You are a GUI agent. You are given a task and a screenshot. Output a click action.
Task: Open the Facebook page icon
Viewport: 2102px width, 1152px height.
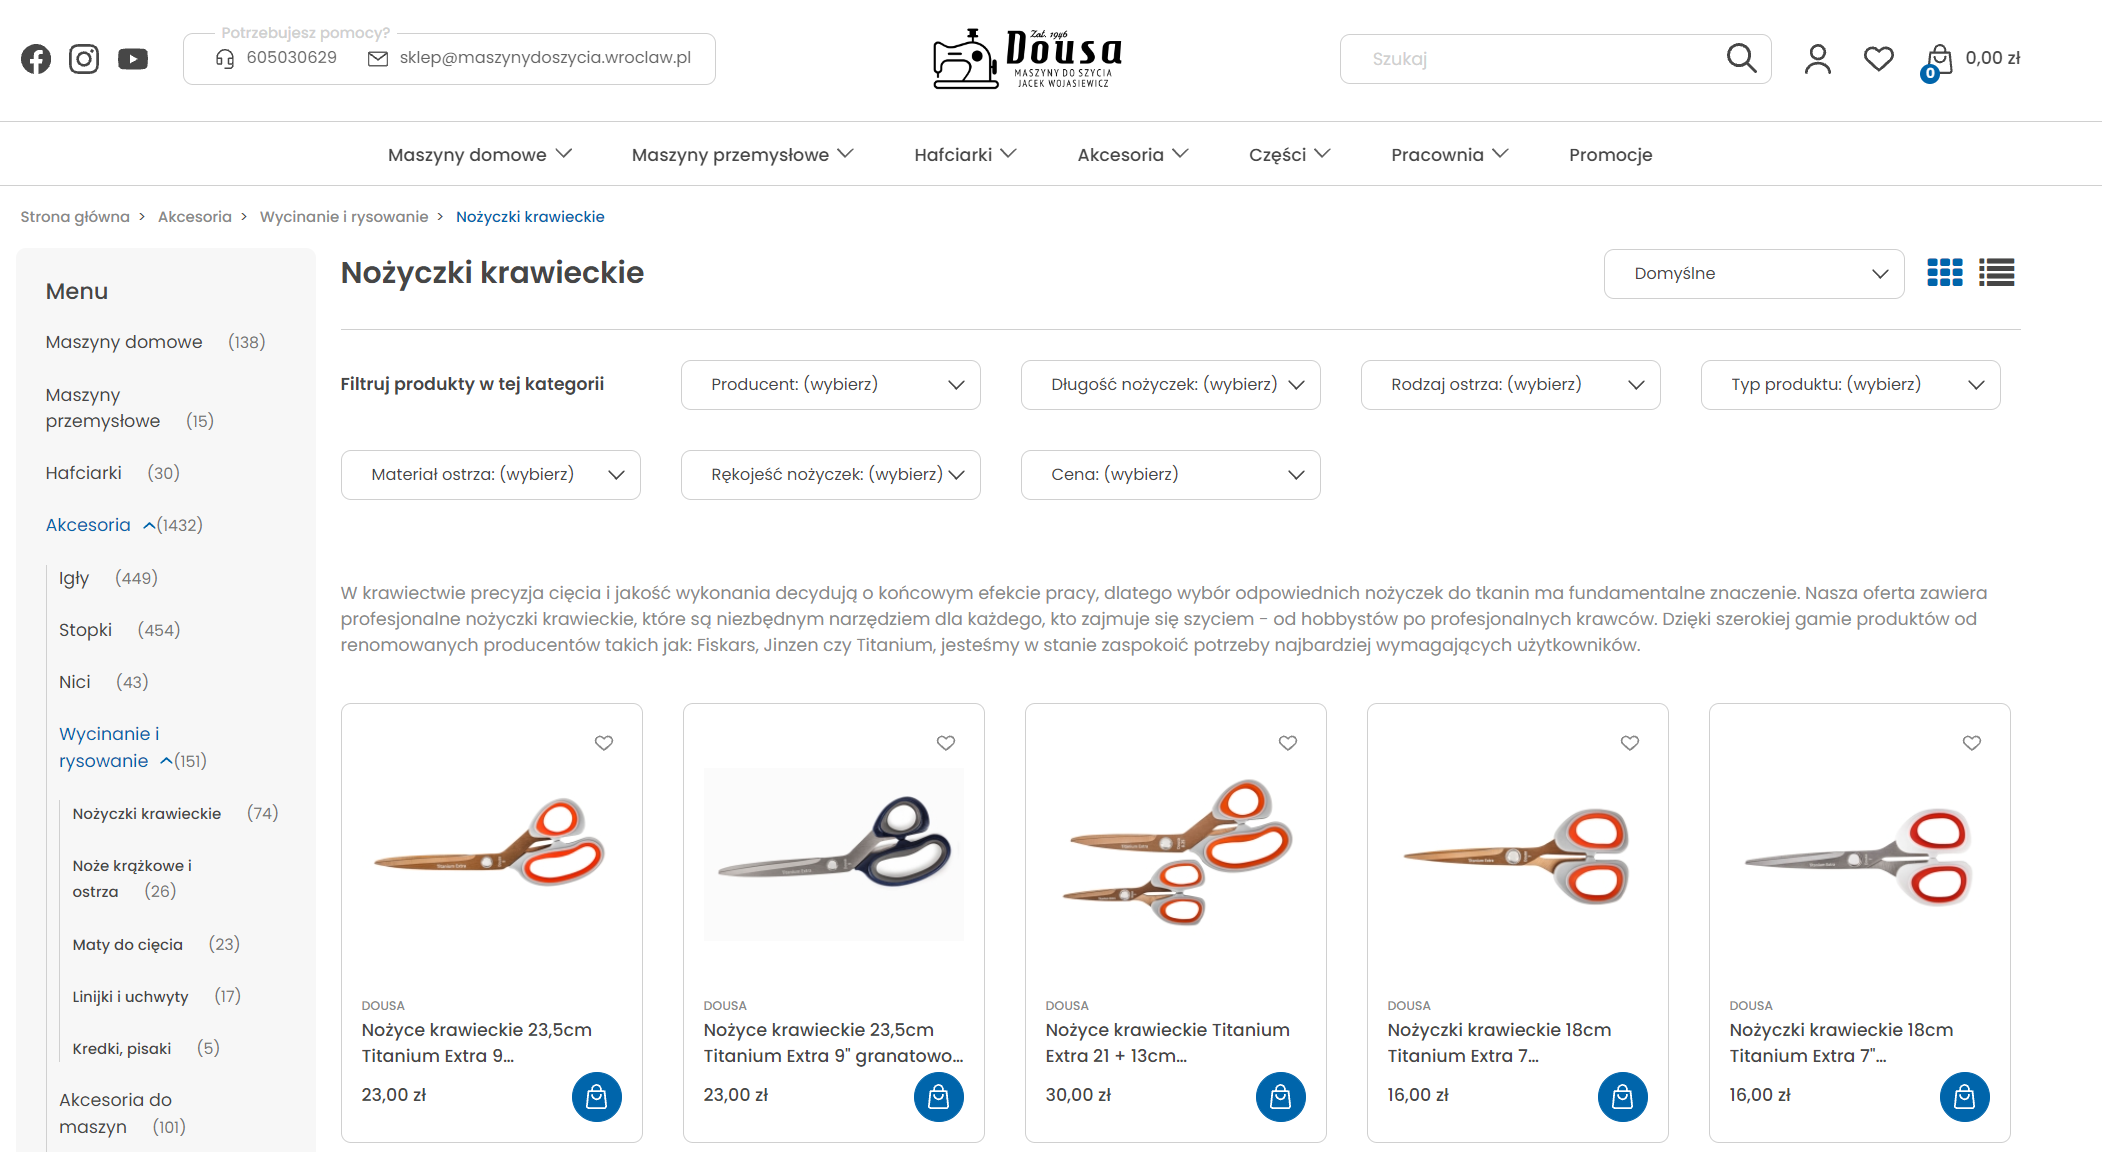tap(36, 59)
